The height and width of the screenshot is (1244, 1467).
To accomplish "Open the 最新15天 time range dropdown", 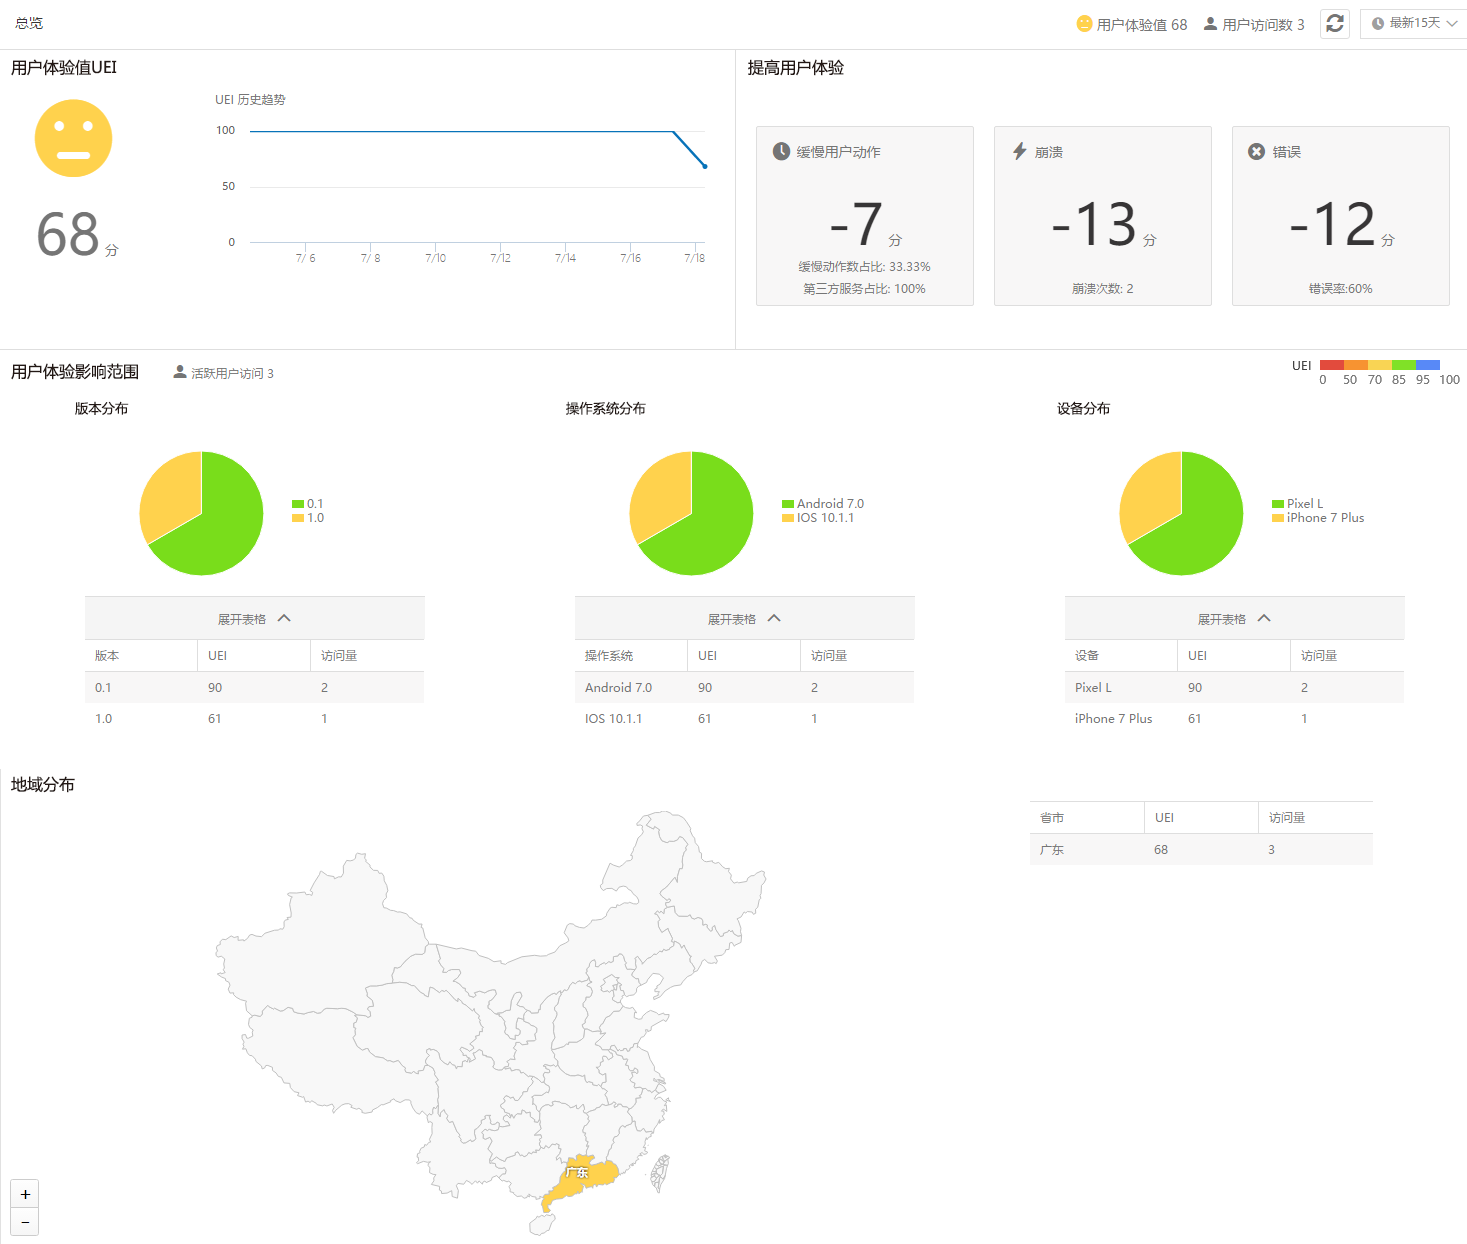I will 1412,23.
